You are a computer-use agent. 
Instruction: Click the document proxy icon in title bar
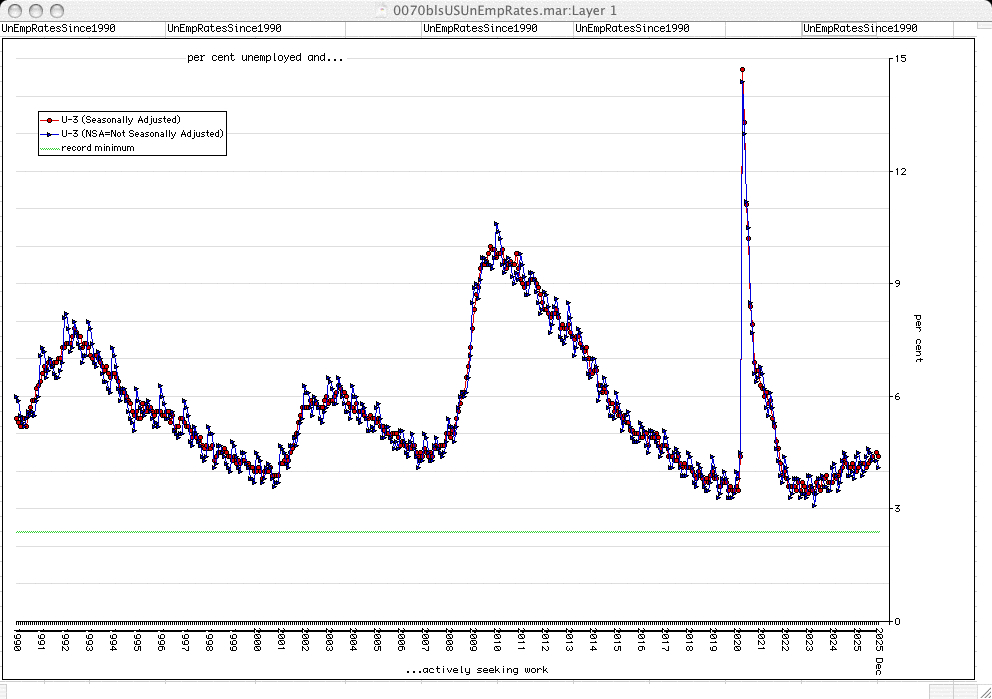point(382,10)
